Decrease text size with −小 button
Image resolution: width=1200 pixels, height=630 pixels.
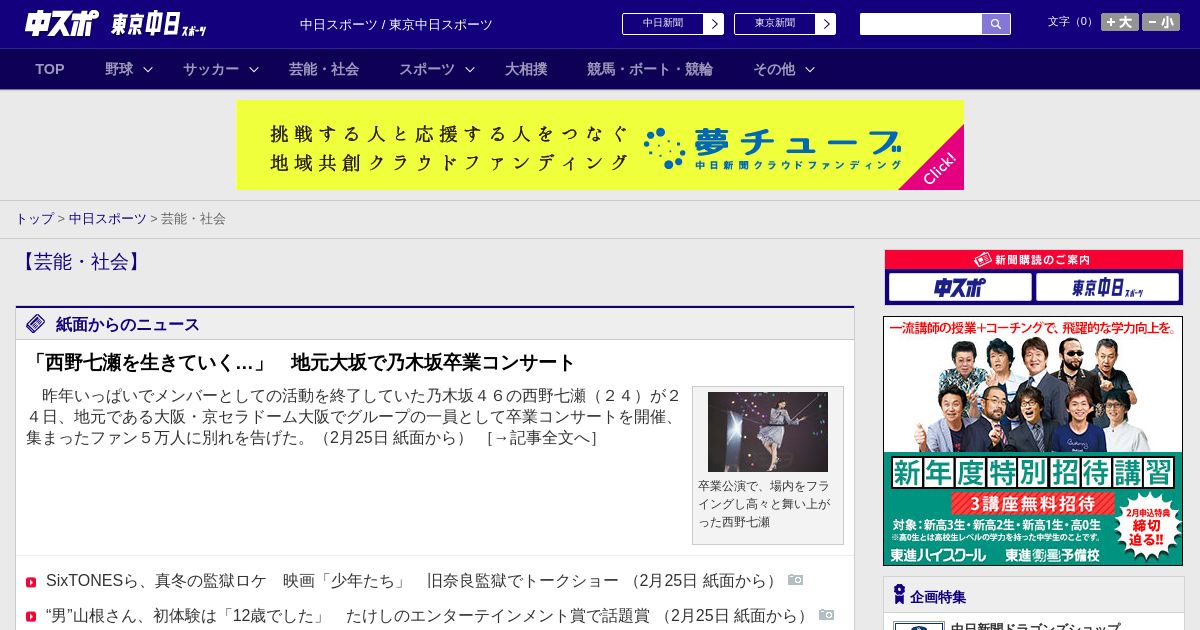click(1161, 22)
